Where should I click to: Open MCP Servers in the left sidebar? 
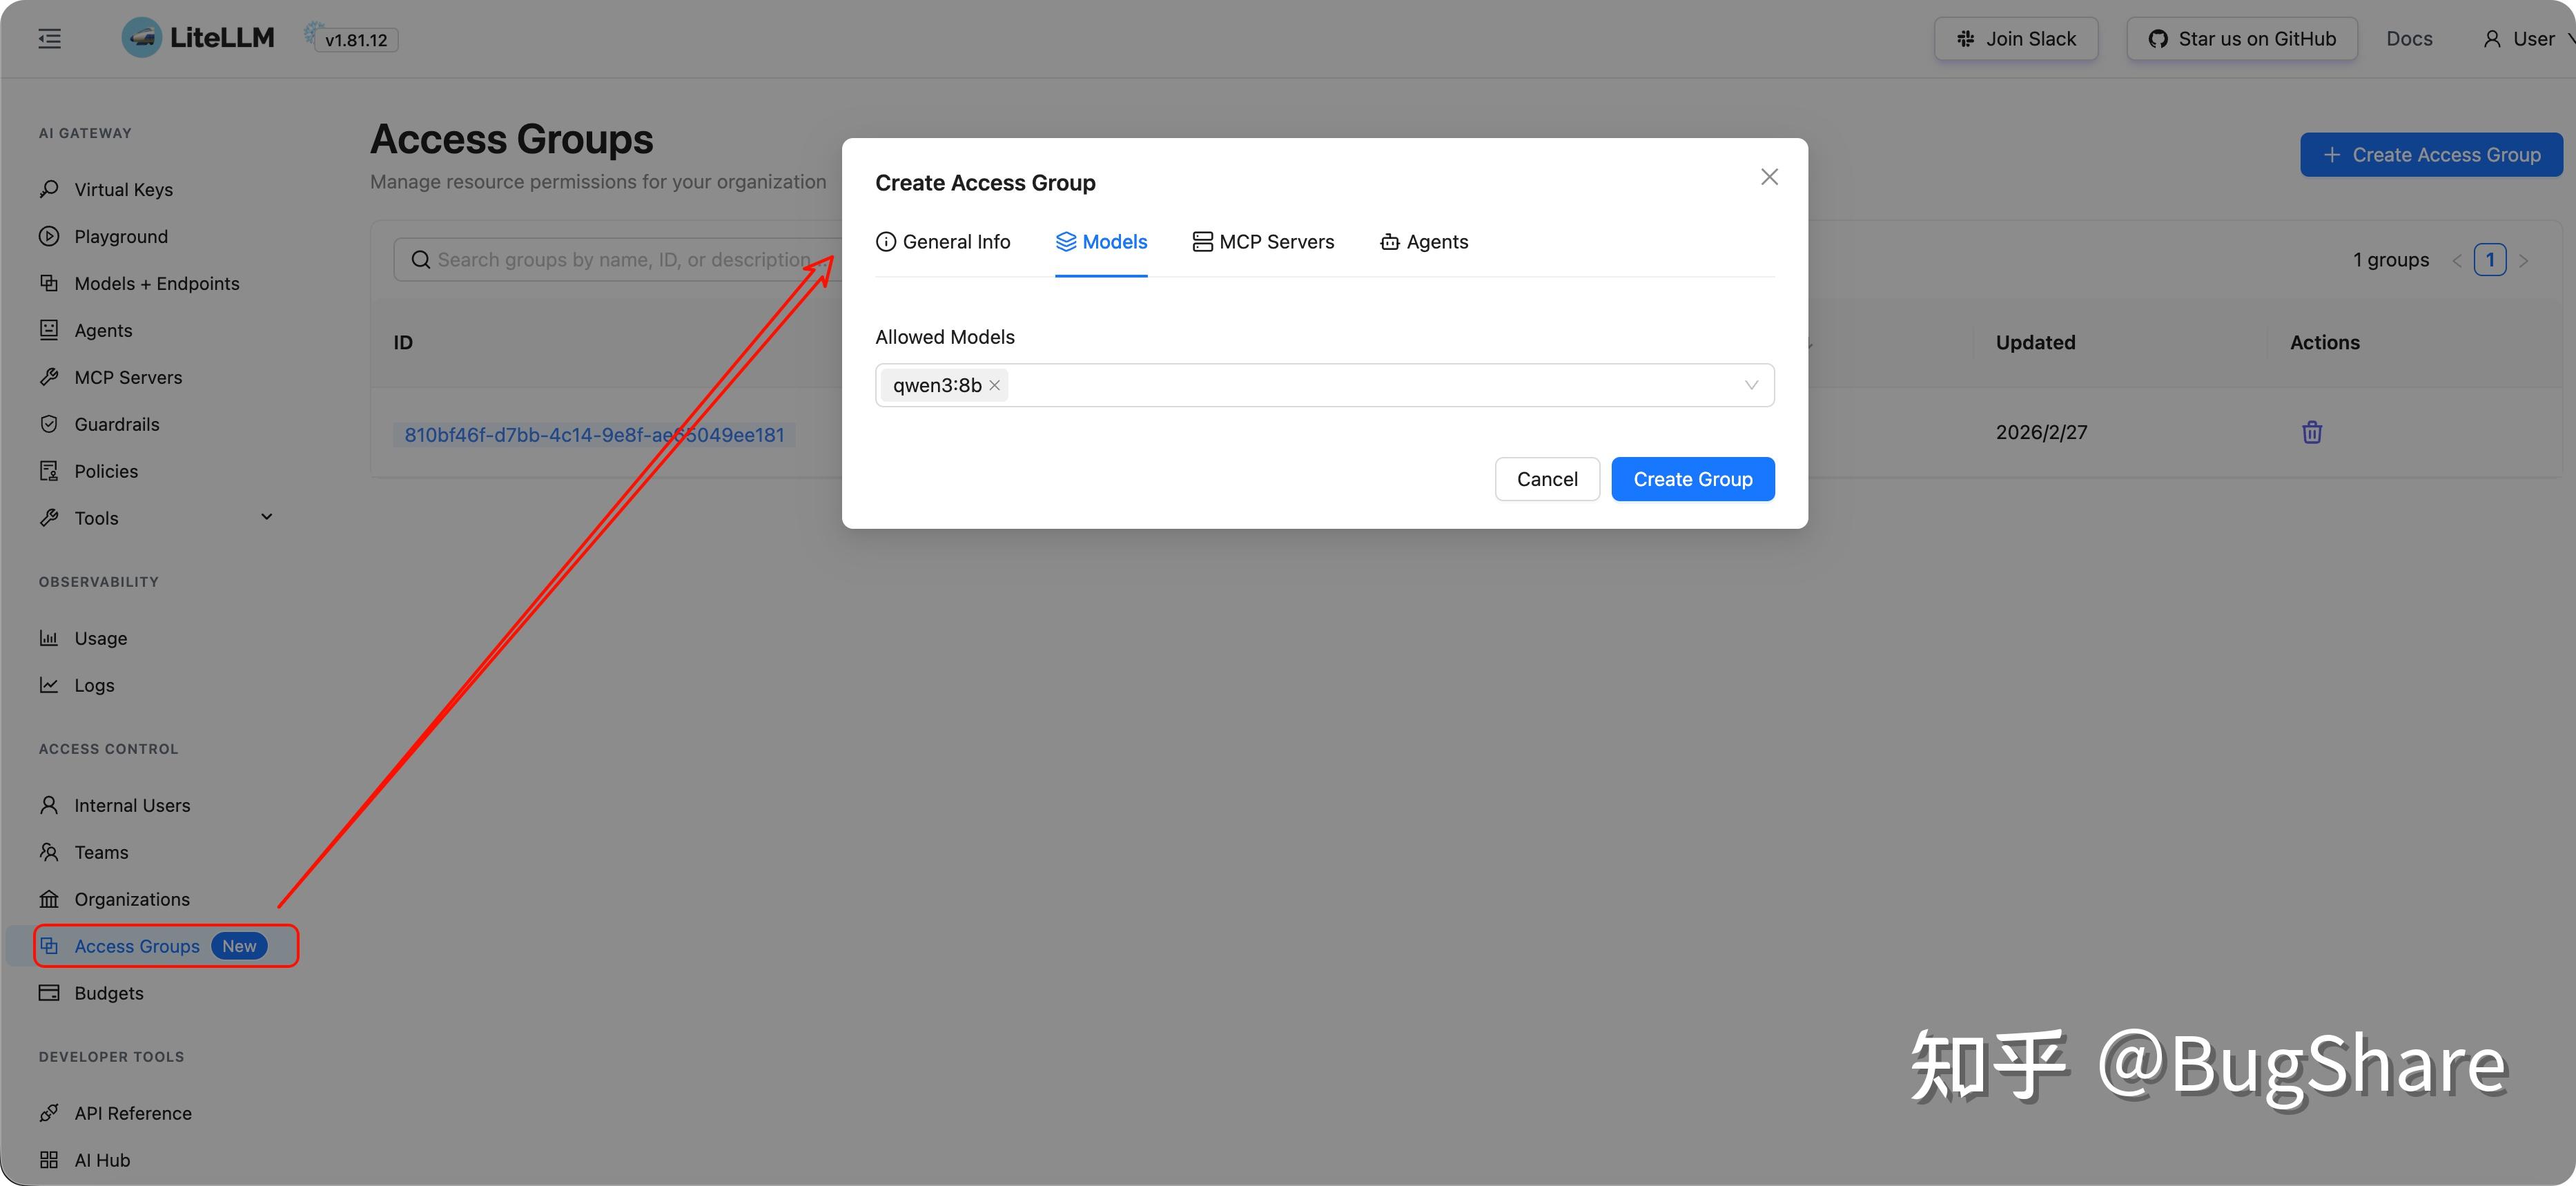pos(128,377)
